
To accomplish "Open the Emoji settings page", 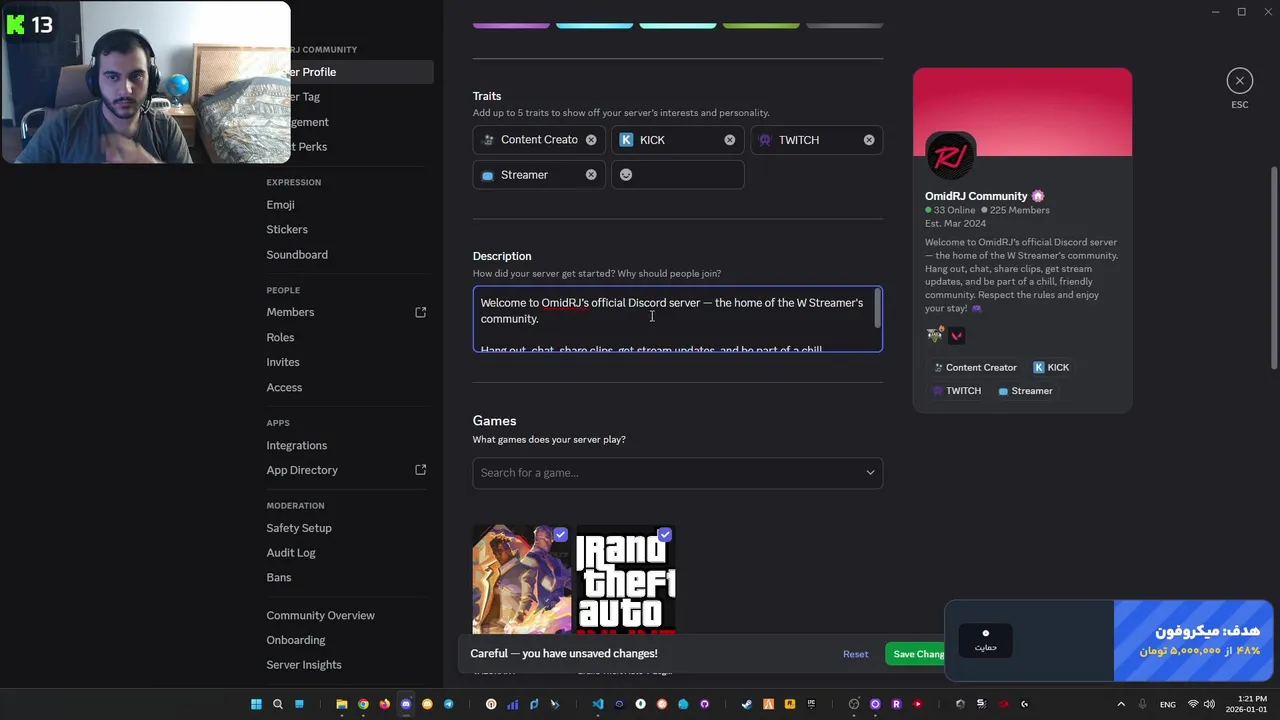I will (280, 205).
